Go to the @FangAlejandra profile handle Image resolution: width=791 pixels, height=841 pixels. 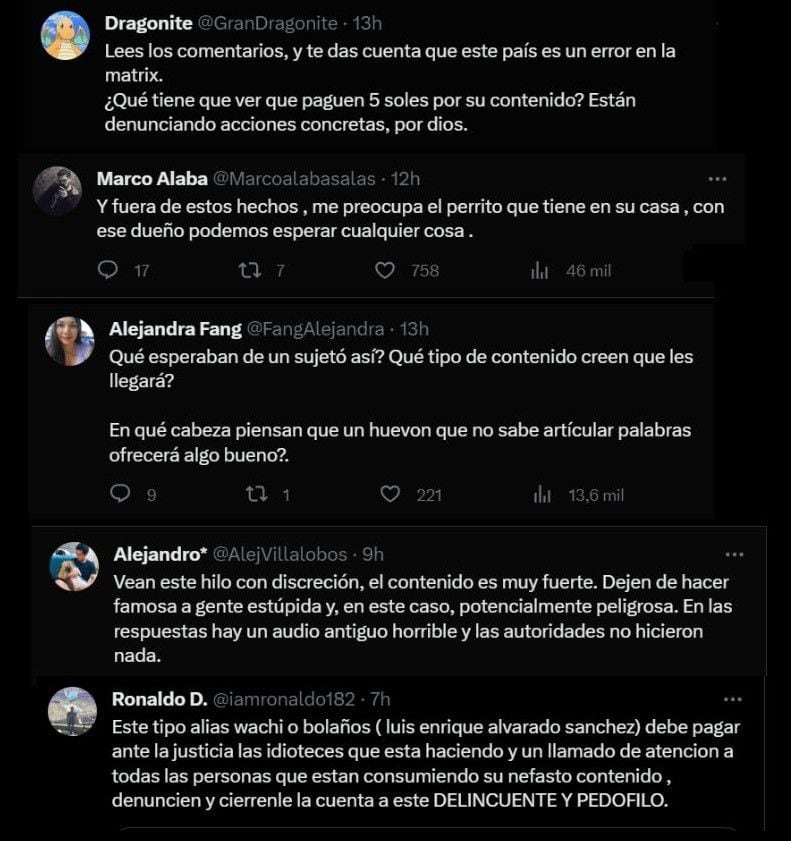point(315,328)
